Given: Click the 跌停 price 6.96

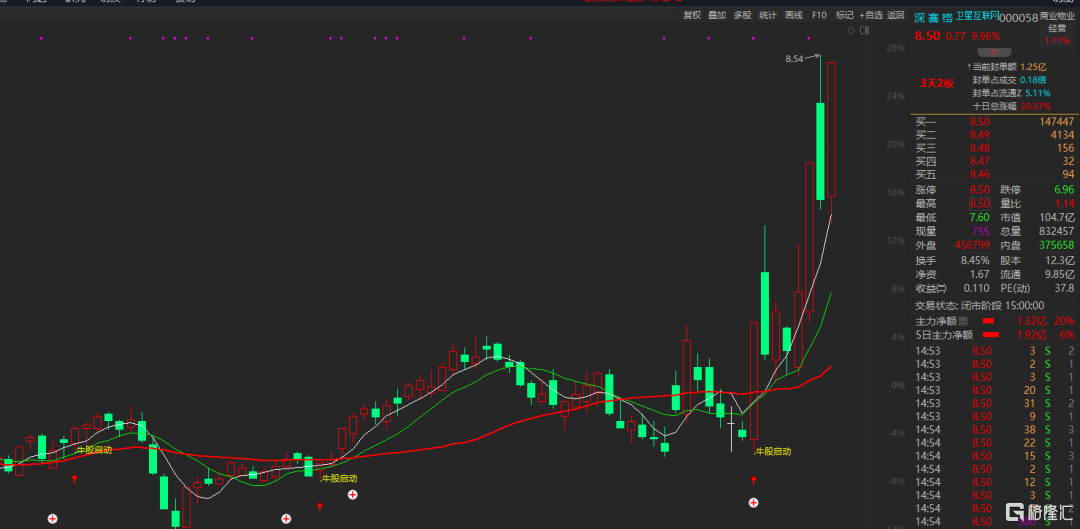Looking at the screenshot, I should coord(1063,189).
